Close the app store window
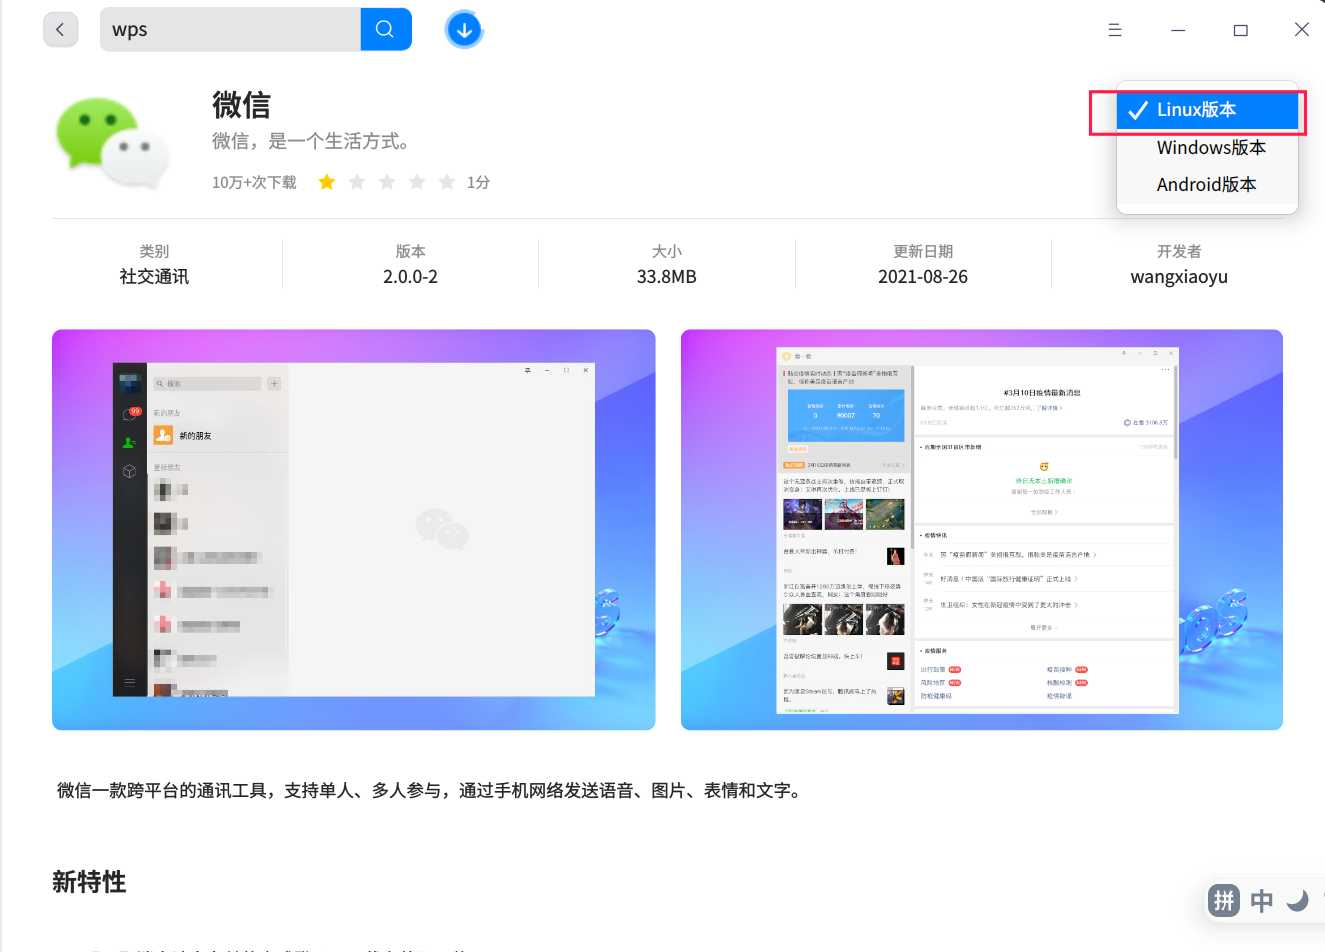The width and height of the screenshot is (1325, 952). tap(1302, 30)
